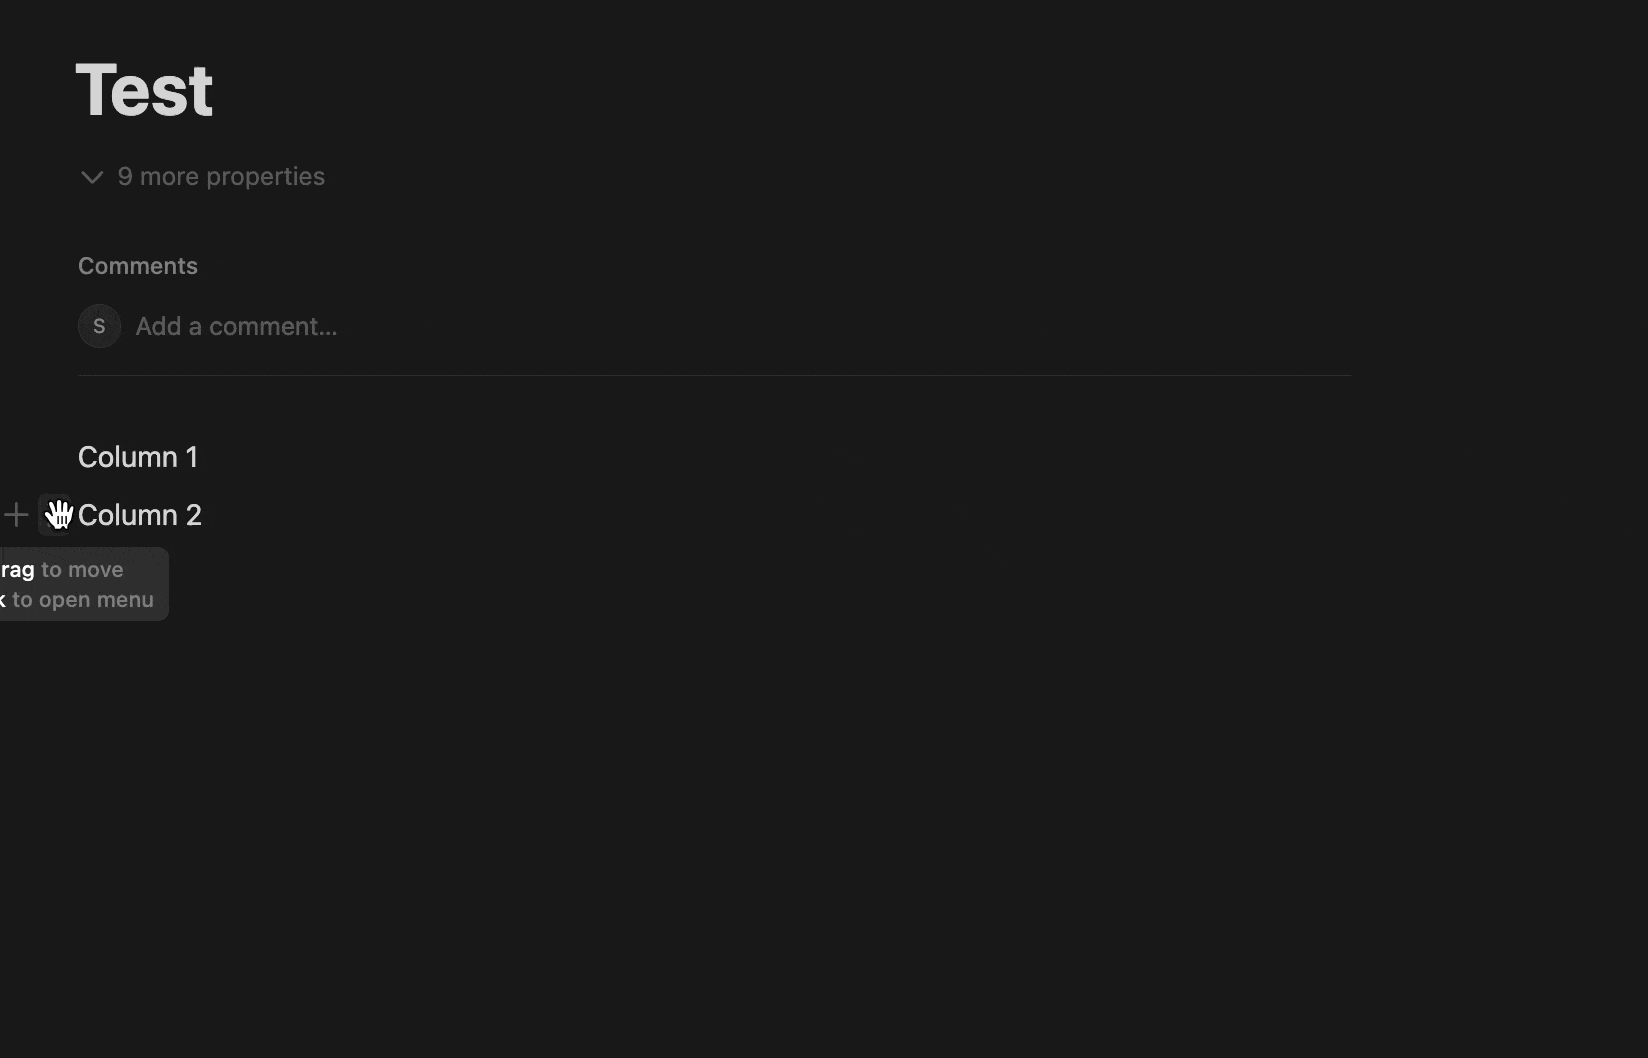Place cursor in 'Column 2' text block
This screenshot has height=1058, width=1648.
(140, 515)
